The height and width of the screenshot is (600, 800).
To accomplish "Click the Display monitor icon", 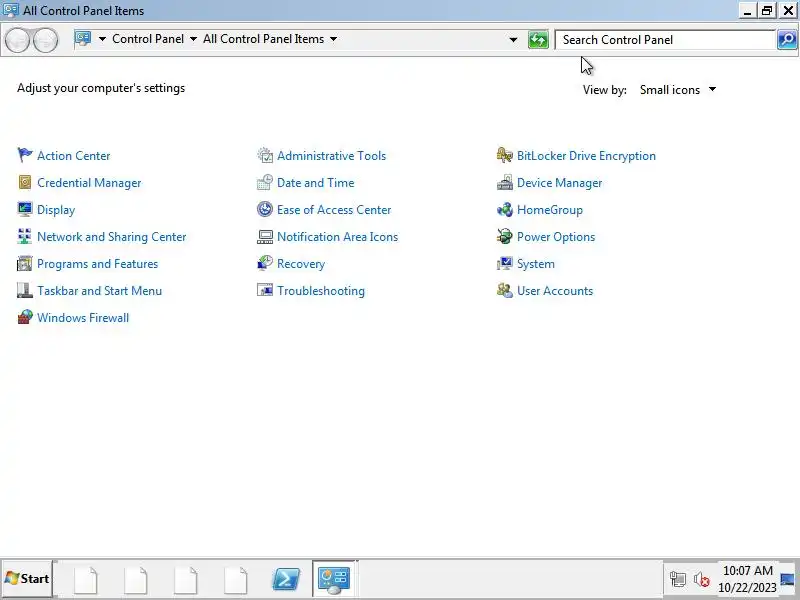I will click(x=24, y=209).
